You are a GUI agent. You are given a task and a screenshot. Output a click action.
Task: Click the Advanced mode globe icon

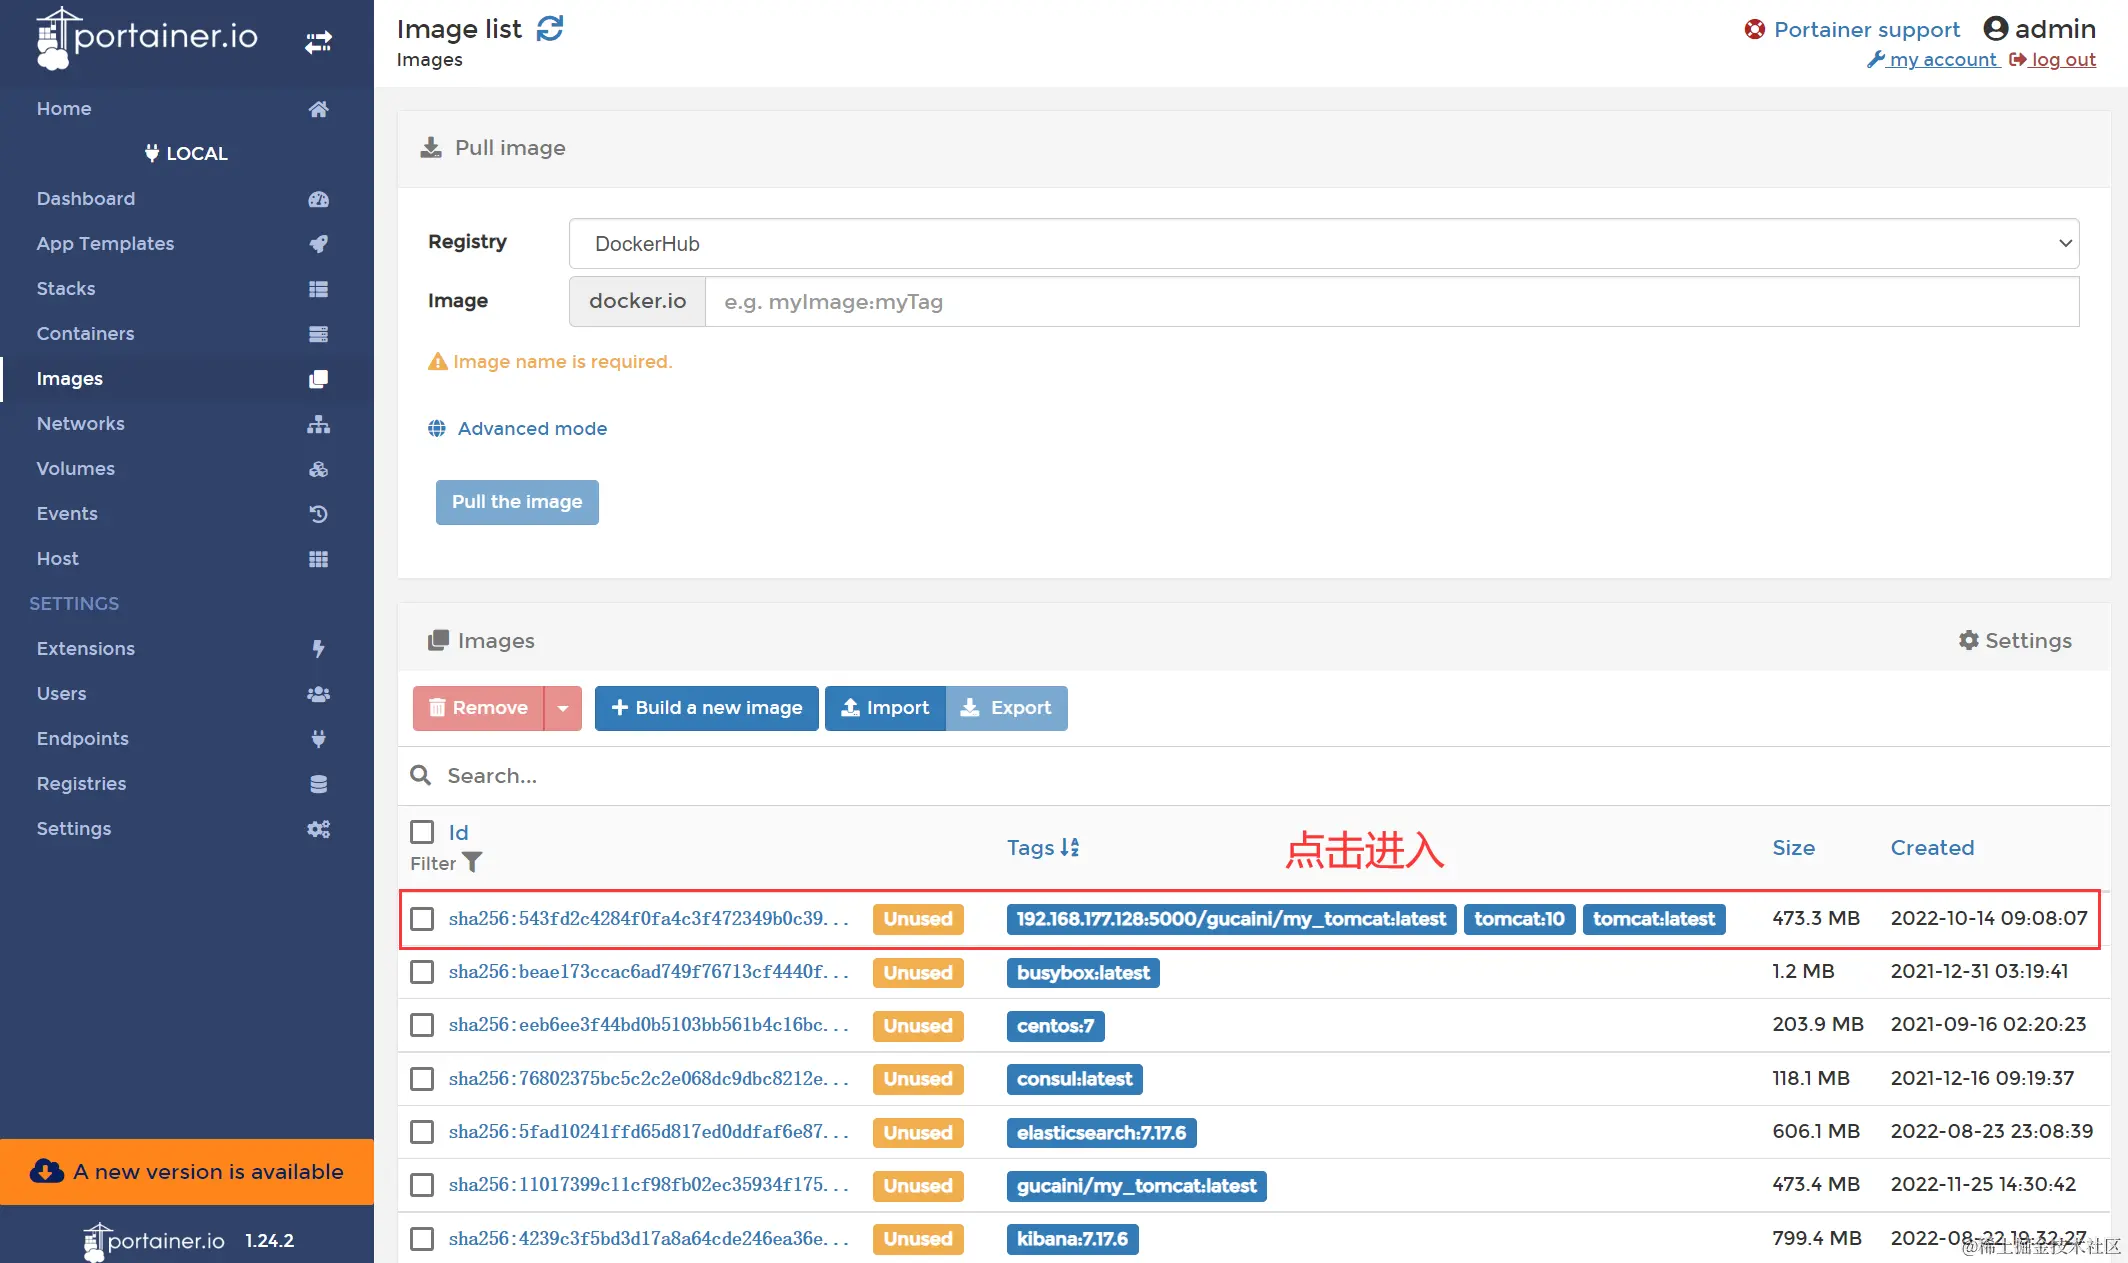(x=437, y=428)
